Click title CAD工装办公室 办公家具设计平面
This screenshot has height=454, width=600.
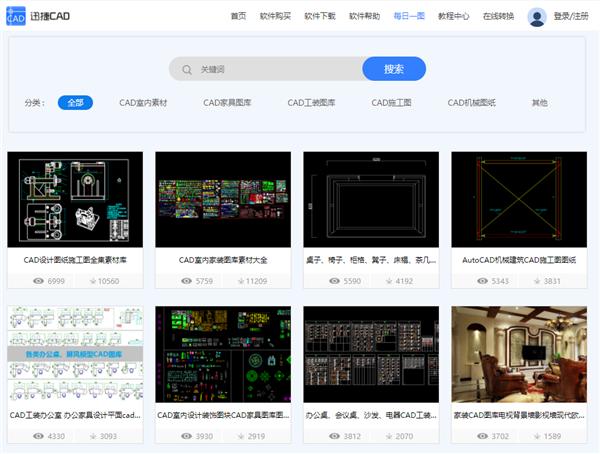point(75,415)
